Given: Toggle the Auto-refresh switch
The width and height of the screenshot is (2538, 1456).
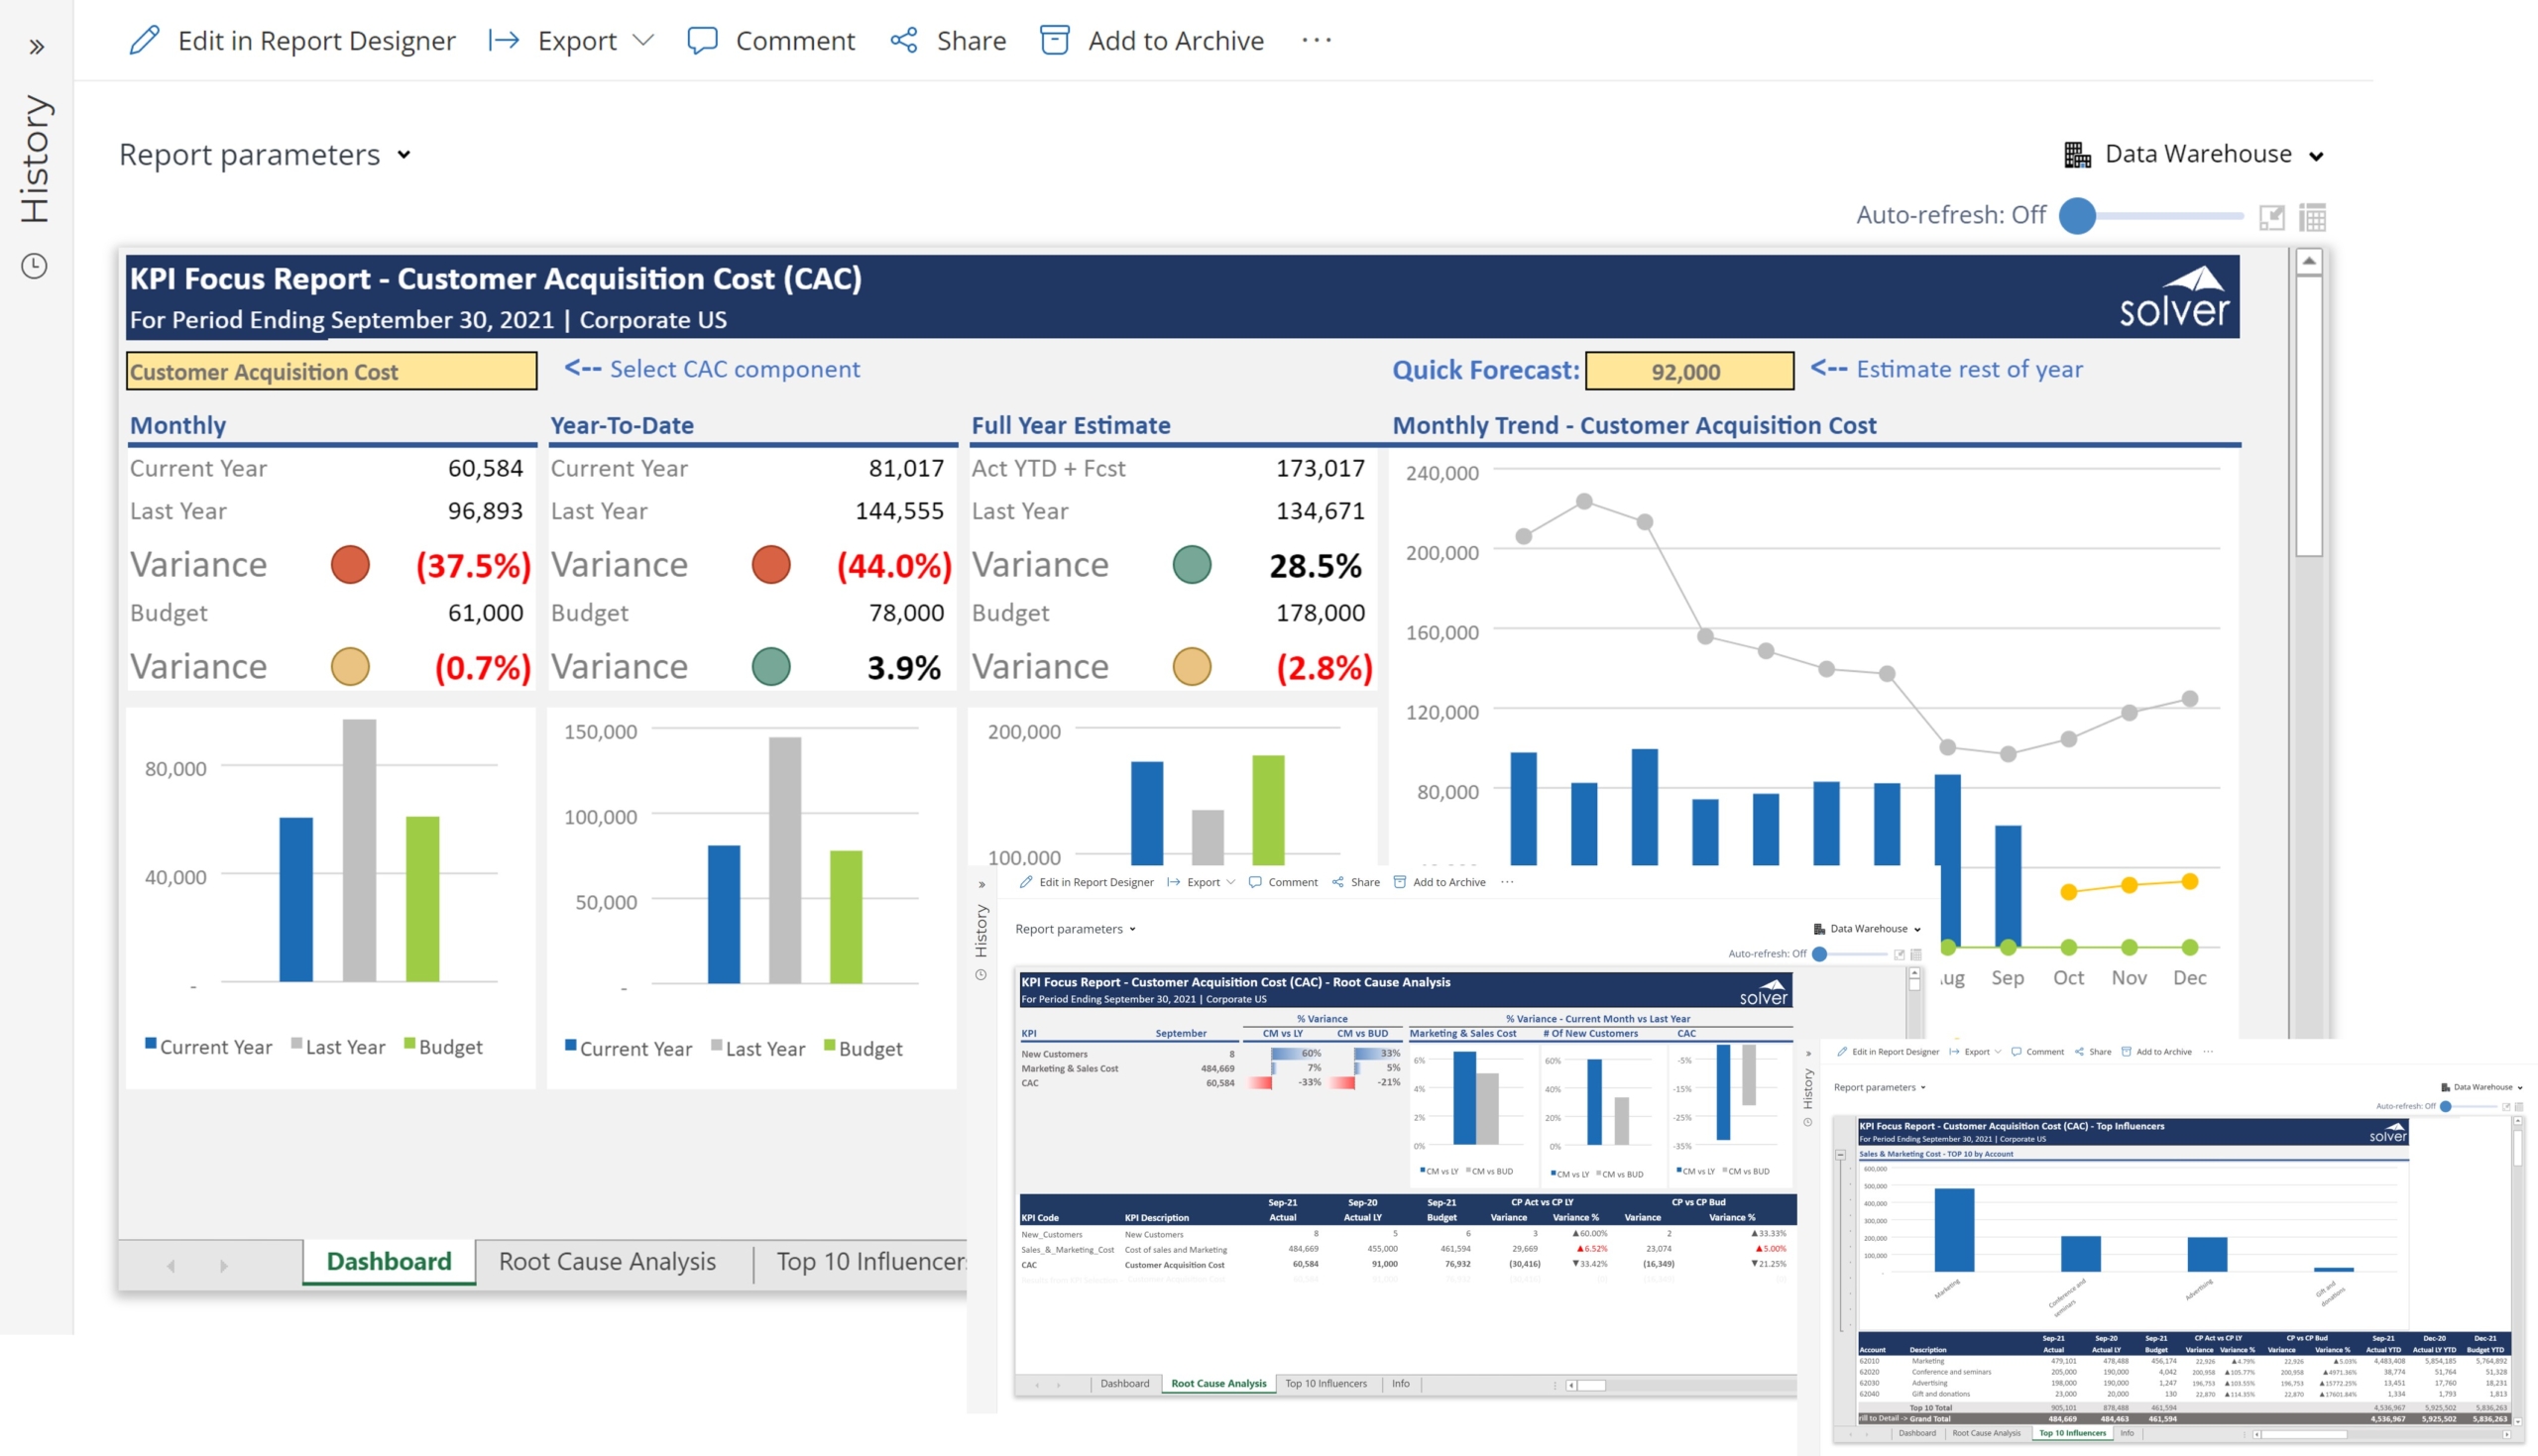Looking at the screenshot, I should coord(2078,215).
